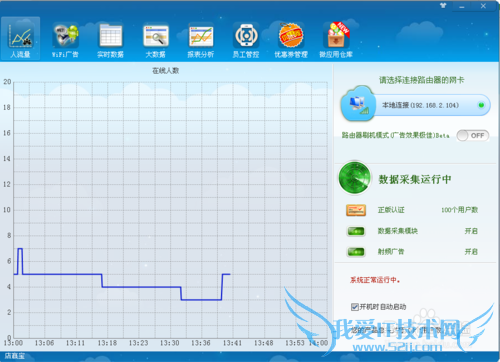Click the 请选择连接路由器的网卡 label

422,80
